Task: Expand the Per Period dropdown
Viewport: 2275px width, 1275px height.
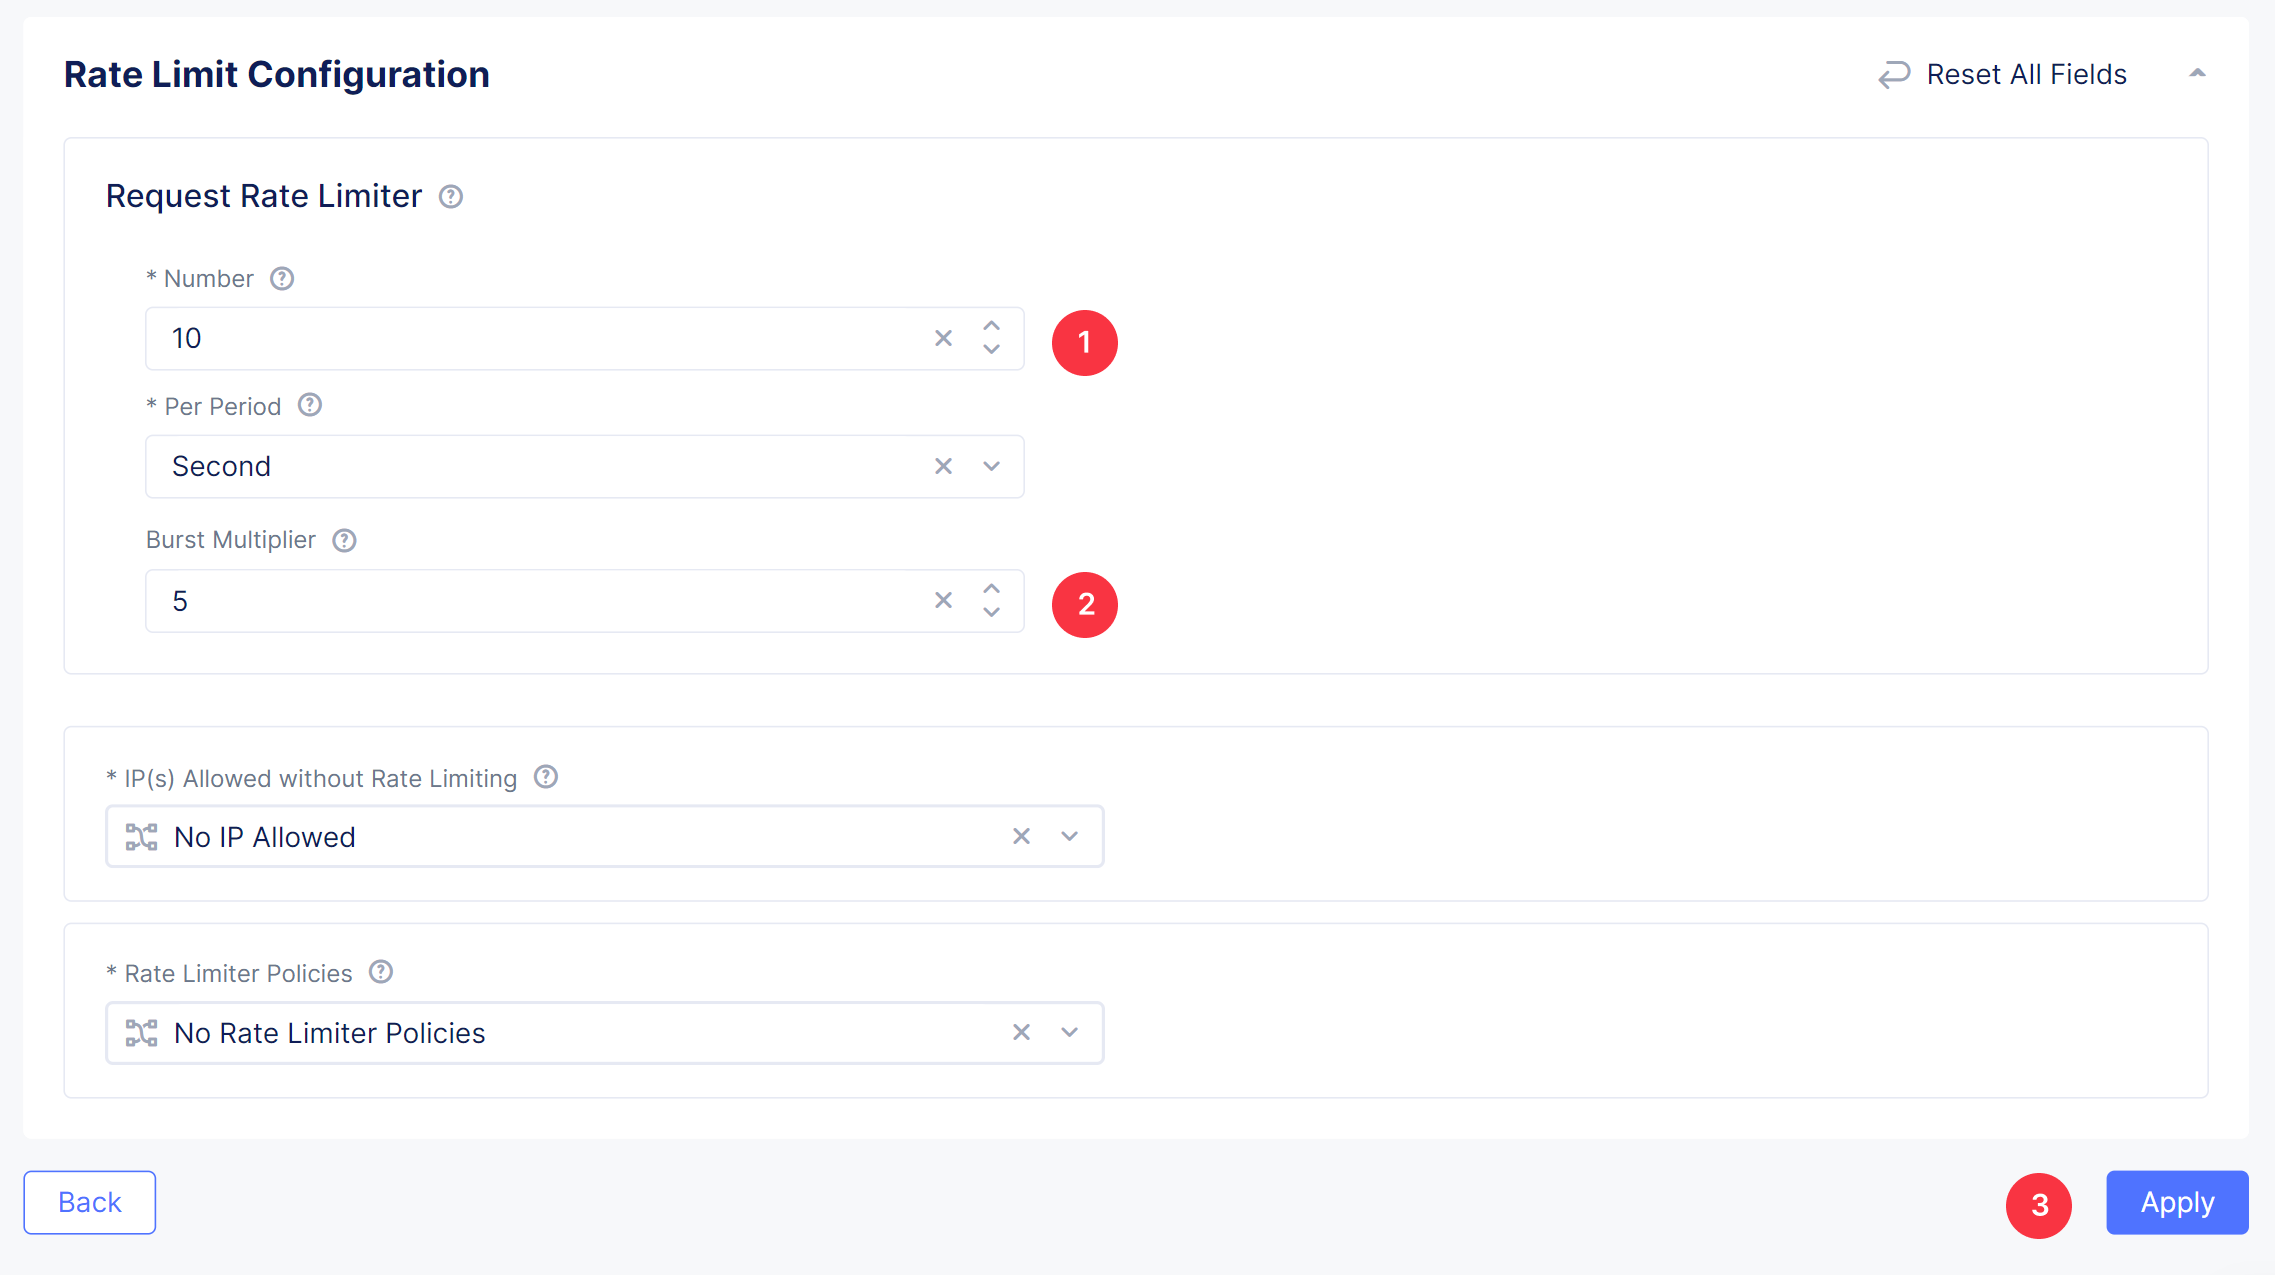Action: (x=991, y=466)
